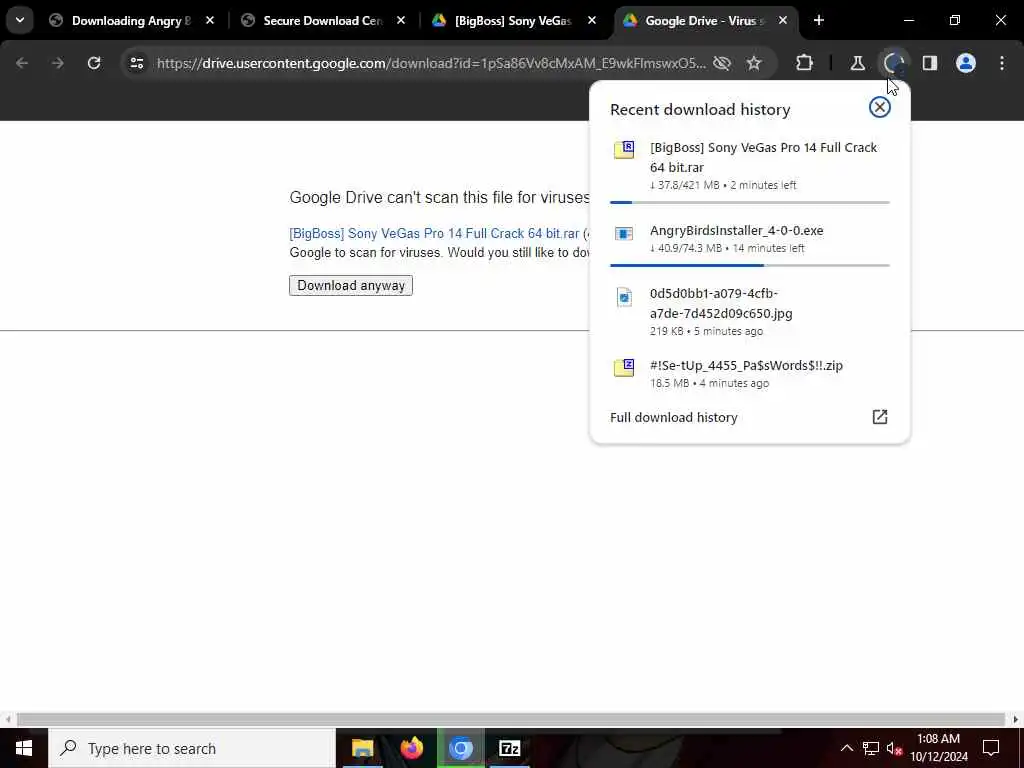This screenshot has height=768, width=1024.
Task: Open a new tab with plus button
Action: tap(819, 21)
